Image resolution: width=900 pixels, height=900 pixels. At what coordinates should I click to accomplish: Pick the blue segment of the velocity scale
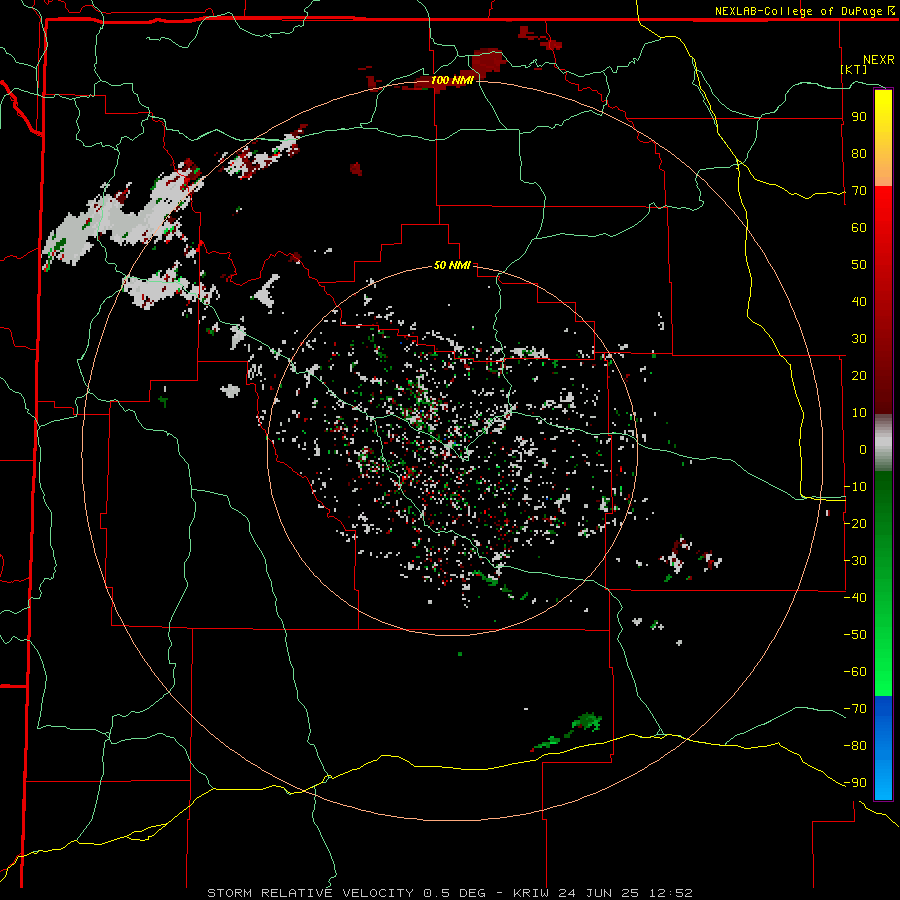click(883, 747)
